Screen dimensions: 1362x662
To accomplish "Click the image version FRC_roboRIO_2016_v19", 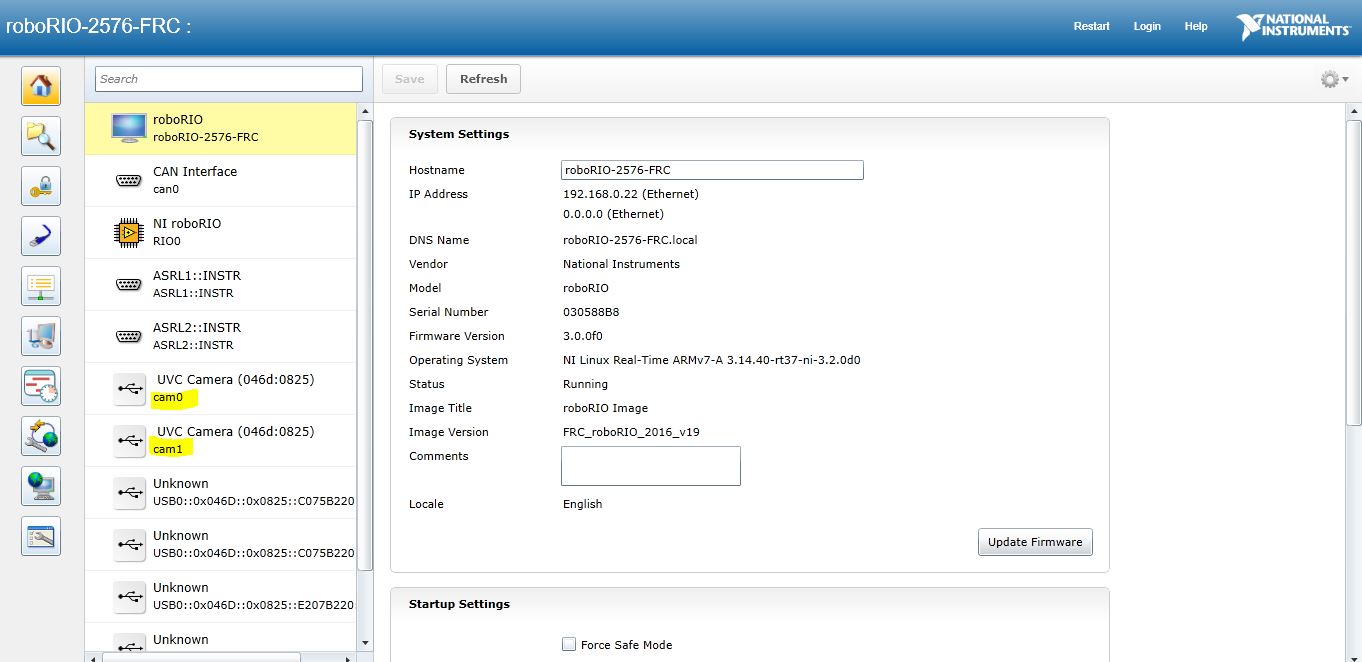I will click(631, 432).
